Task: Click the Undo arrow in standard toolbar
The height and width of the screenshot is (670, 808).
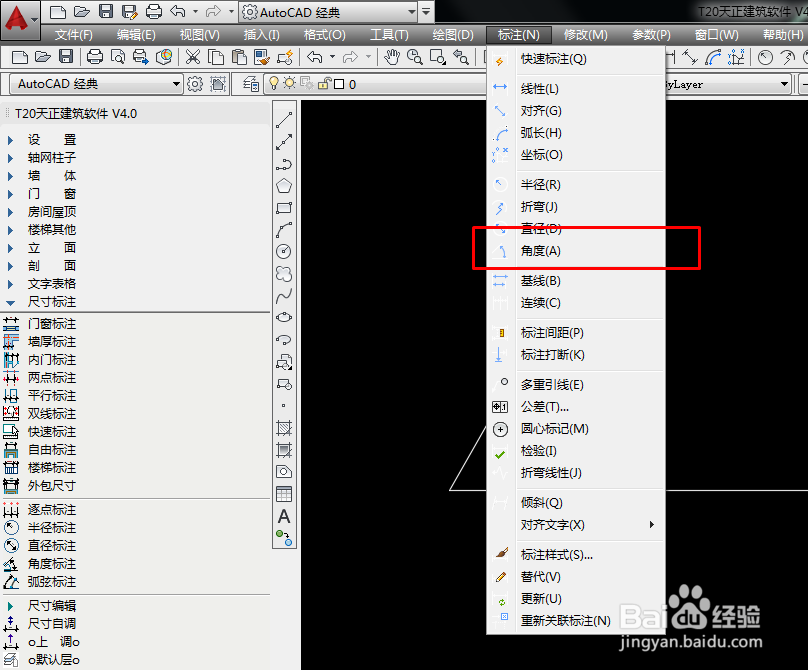Action: point(314,57)
